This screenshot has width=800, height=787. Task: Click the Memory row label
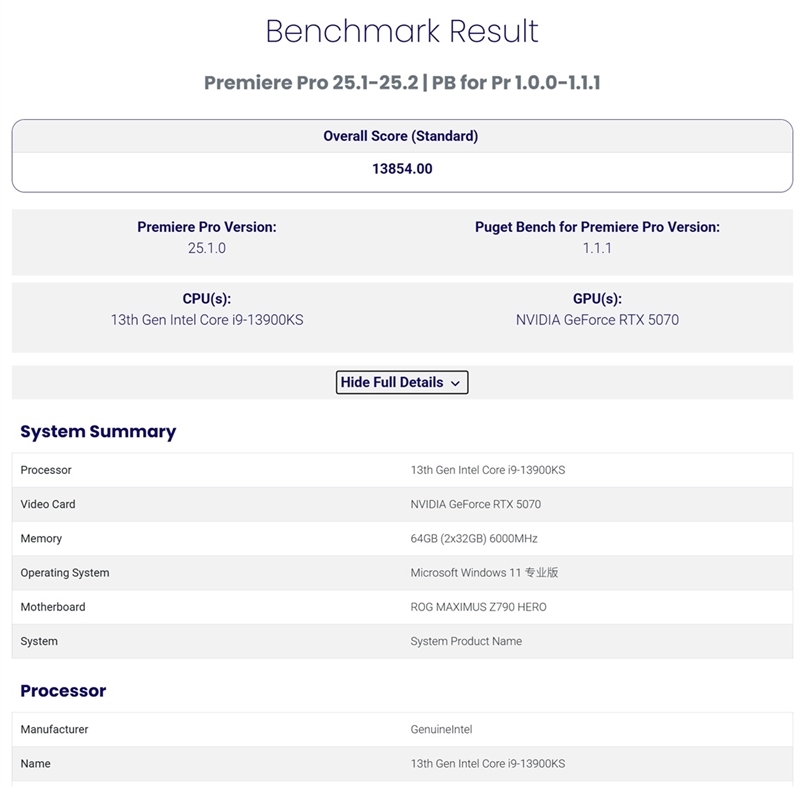pyautogui.click(x=41, y=539)
